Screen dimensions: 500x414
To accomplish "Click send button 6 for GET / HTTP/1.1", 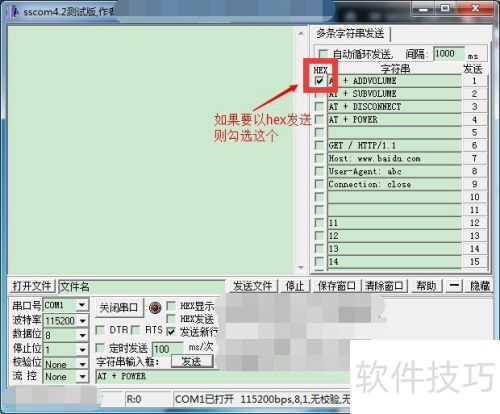I will (x=475, y=145).
